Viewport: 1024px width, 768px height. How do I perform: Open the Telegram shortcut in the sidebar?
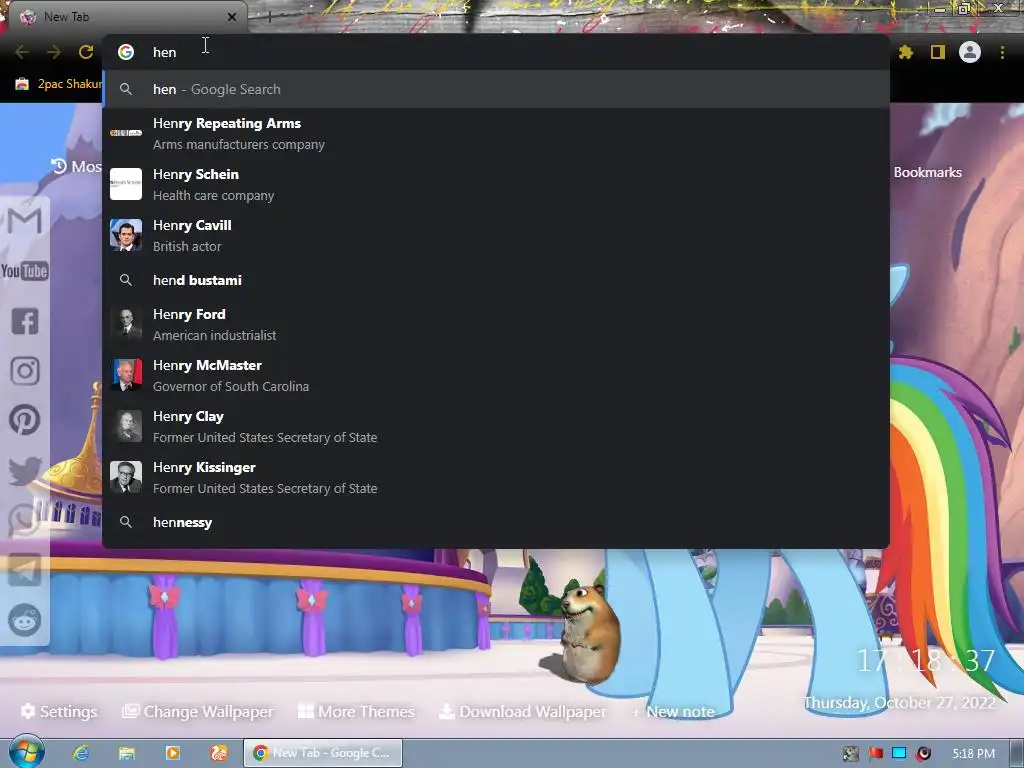pos(25,569)
